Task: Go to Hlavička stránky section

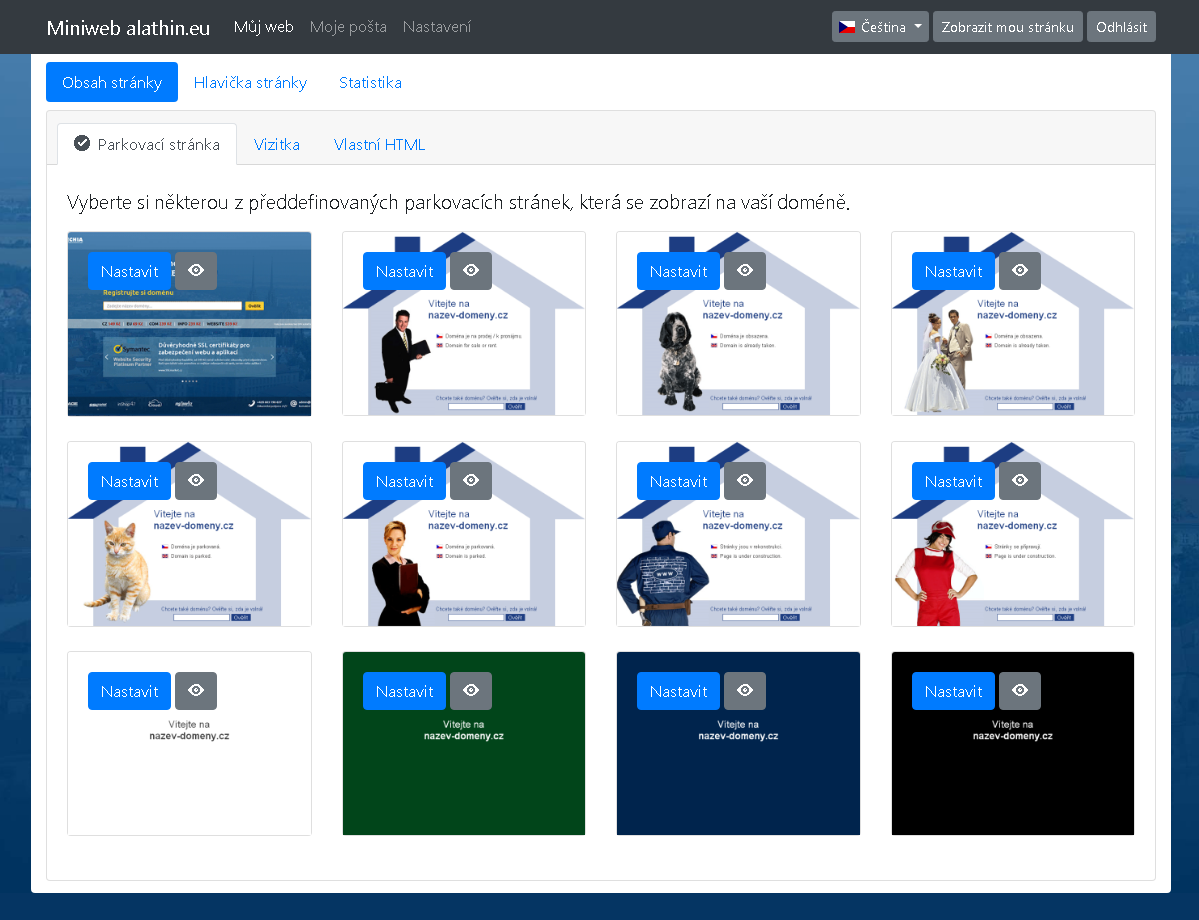Action: [x=250, y=82]
